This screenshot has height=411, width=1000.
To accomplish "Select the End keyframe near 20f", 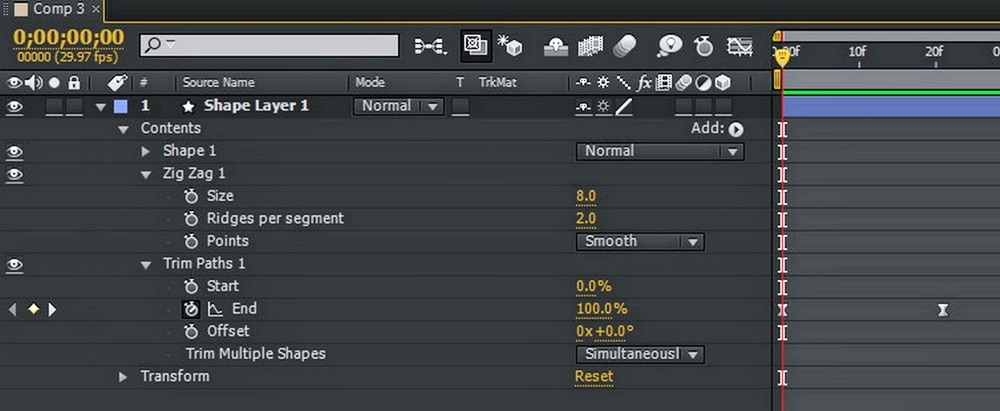I will (x=943, y=310).
